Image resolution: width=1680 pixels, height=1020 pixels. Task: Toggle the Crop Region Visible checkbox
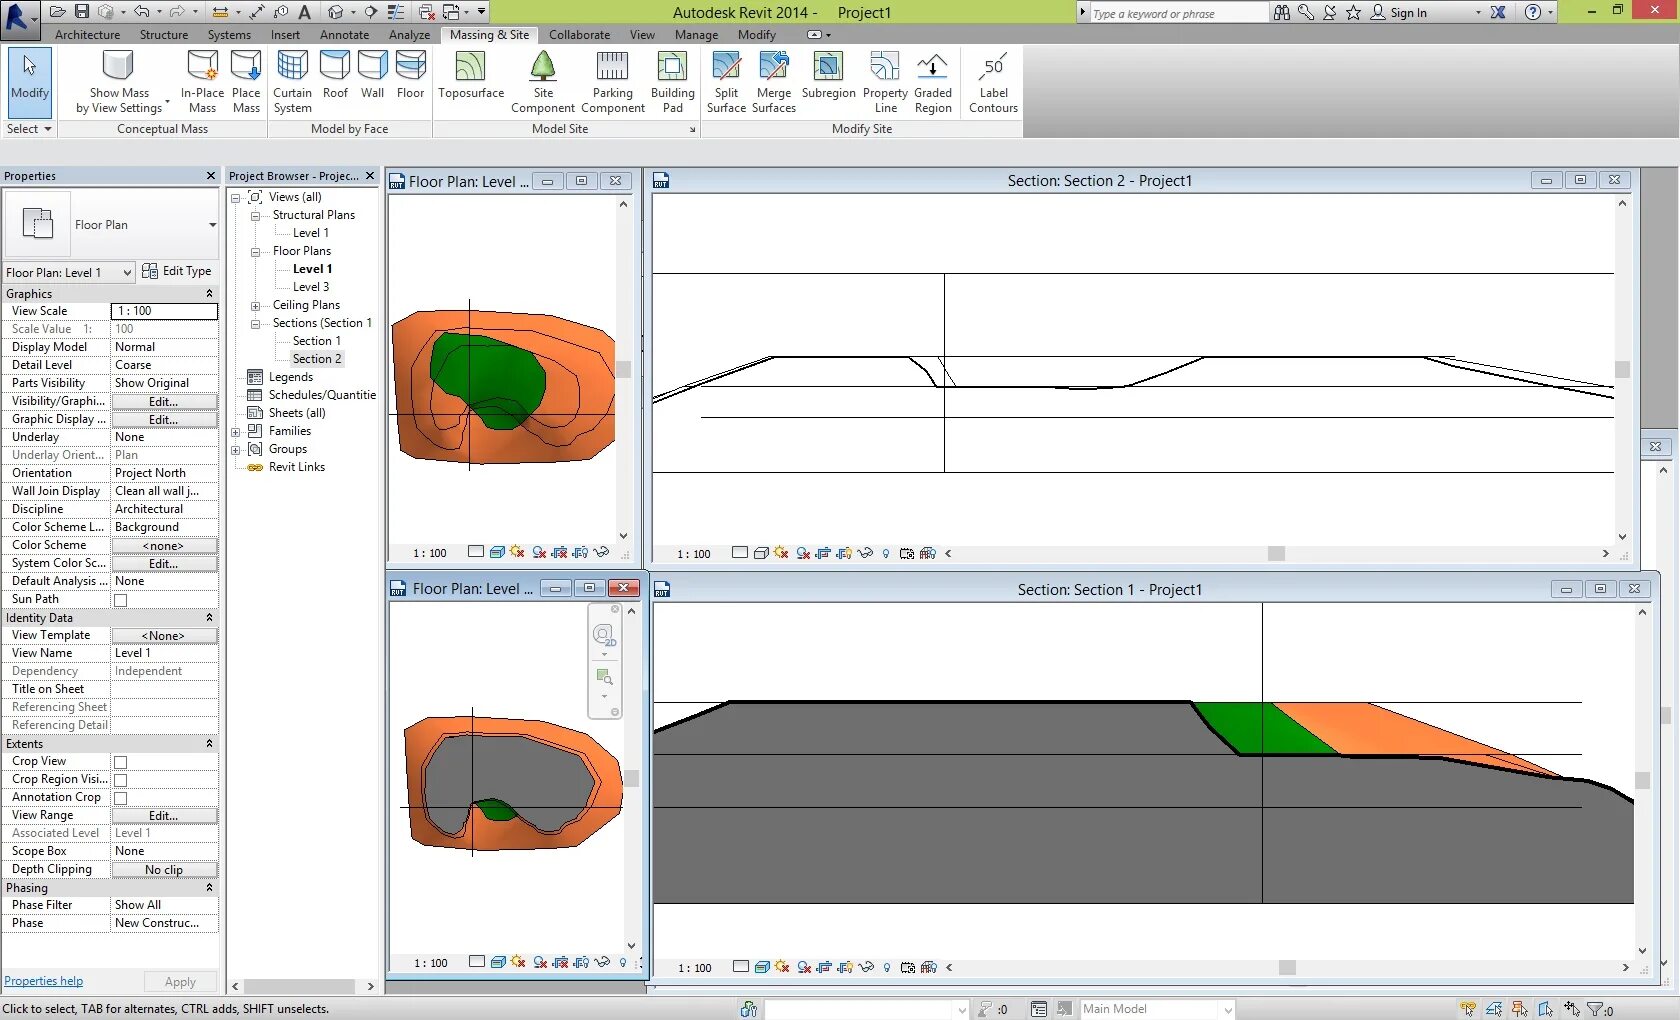coord(120,780)
